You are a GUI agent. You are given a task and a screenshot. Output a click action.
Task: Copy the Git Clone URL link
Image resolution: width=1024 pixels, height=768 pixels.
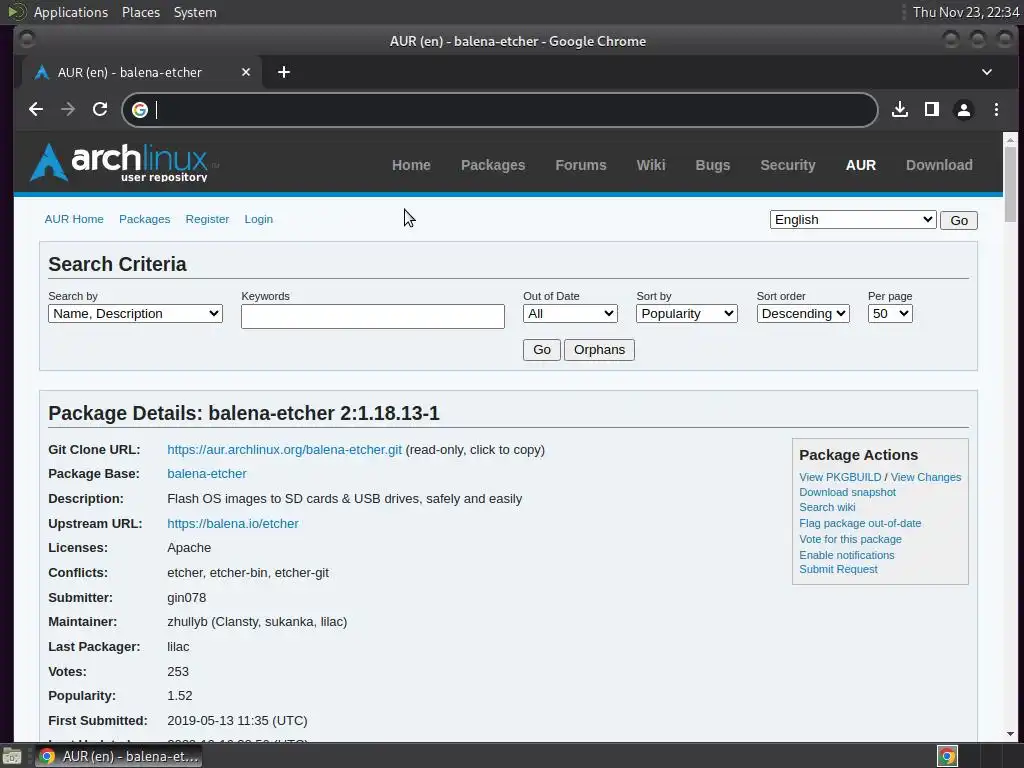tap(284, 450)
